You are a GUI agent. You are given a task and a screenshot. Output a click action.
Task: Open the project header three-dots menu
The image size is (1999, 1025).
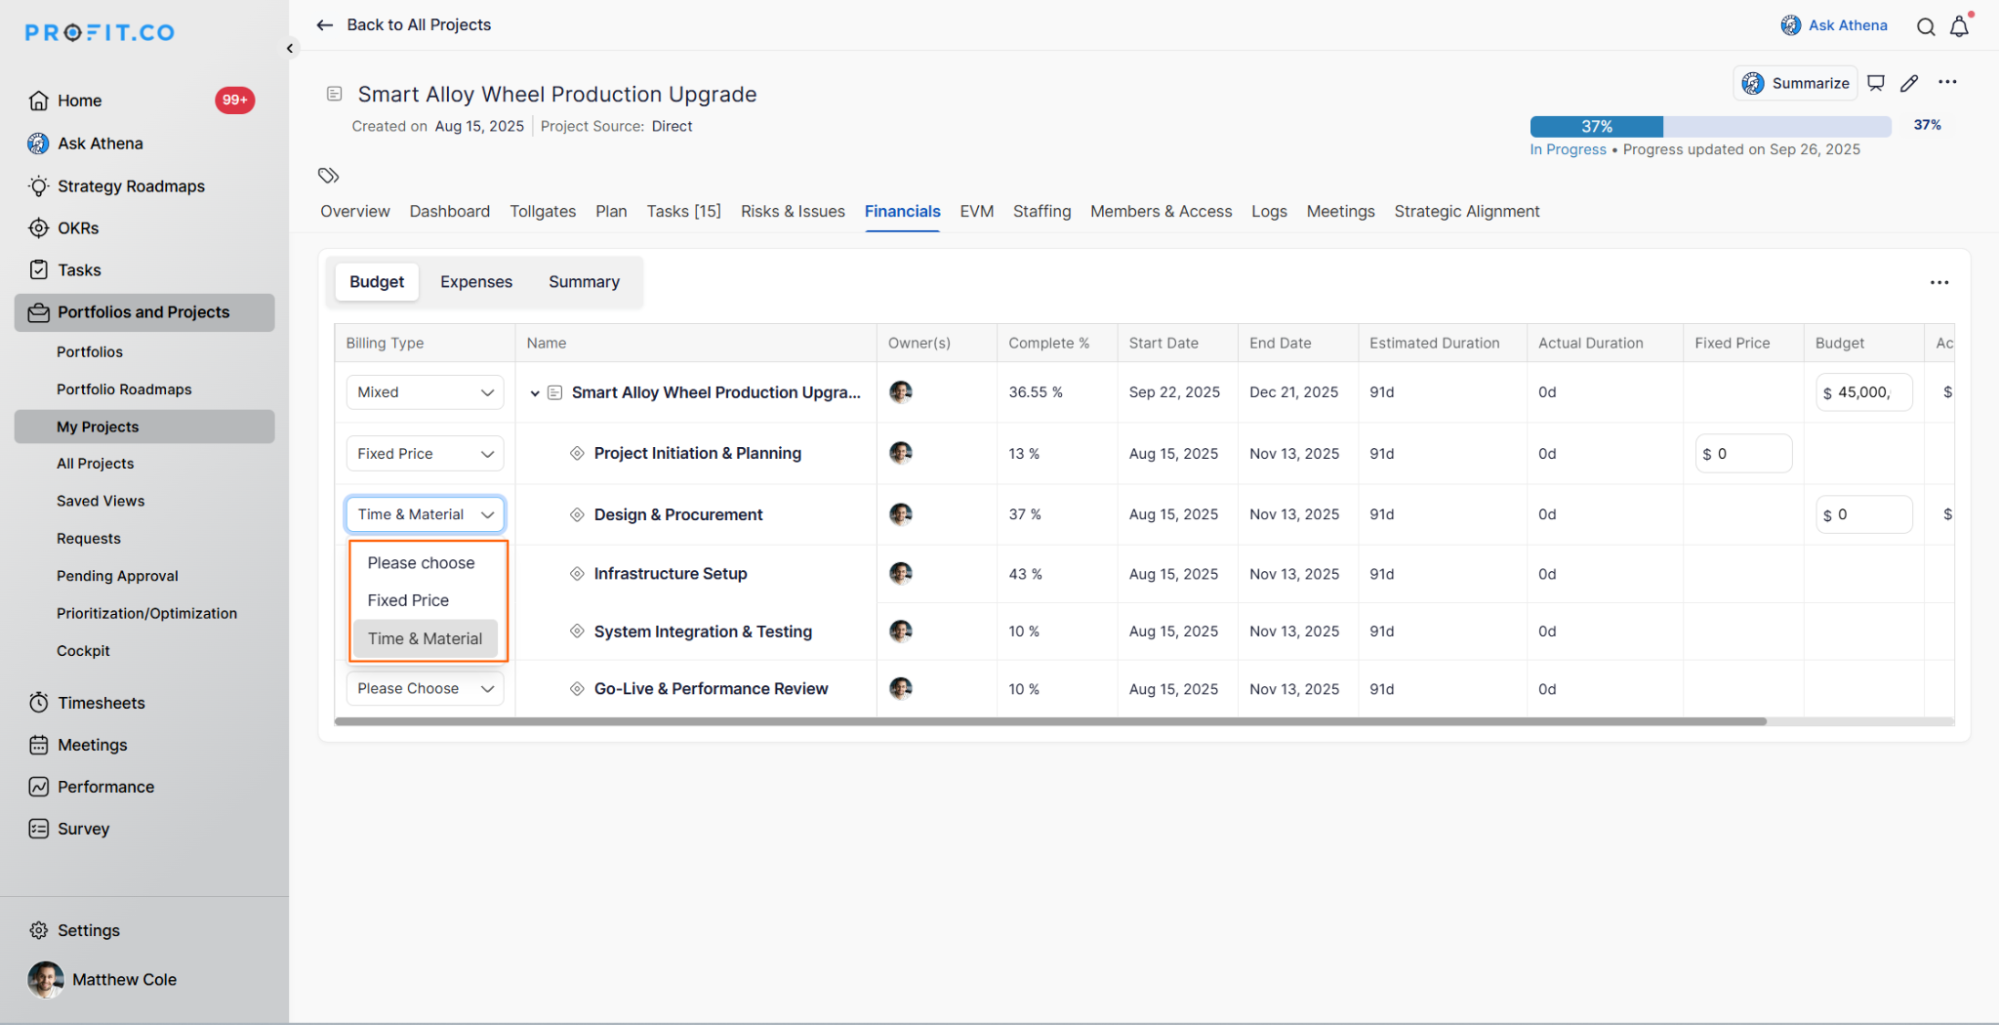tap(1947, 82)
